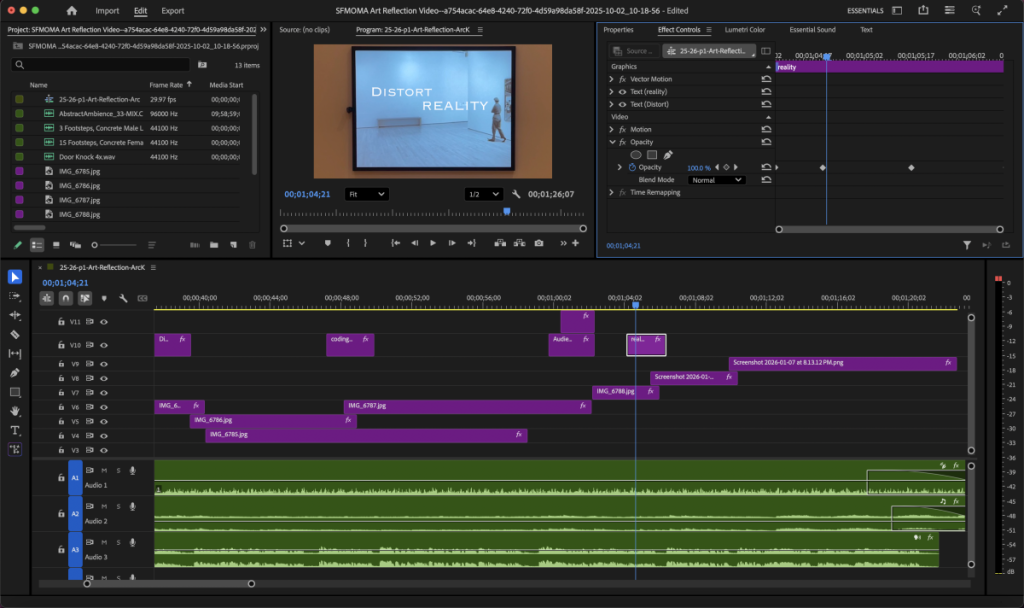
Task: Click the Home icon in header
Action: pos(72,10)
